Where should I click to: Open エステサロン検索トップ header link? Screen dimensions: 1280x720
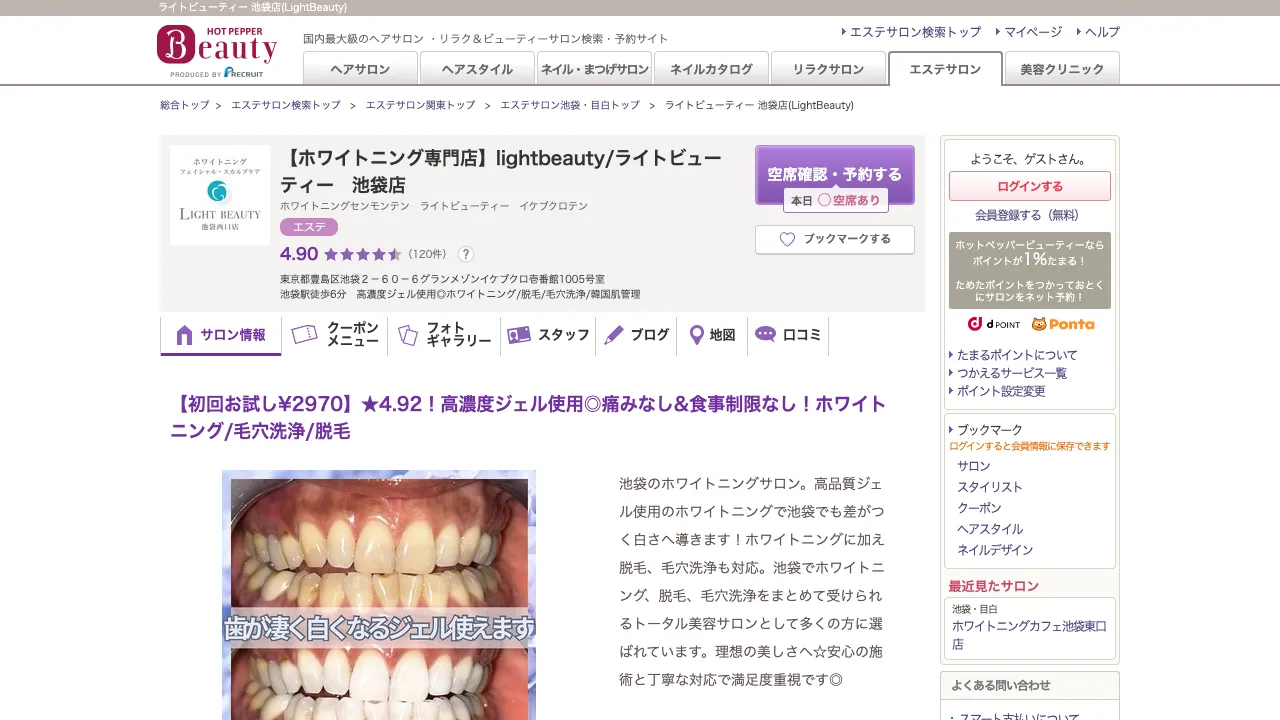[x=915, y=32]
